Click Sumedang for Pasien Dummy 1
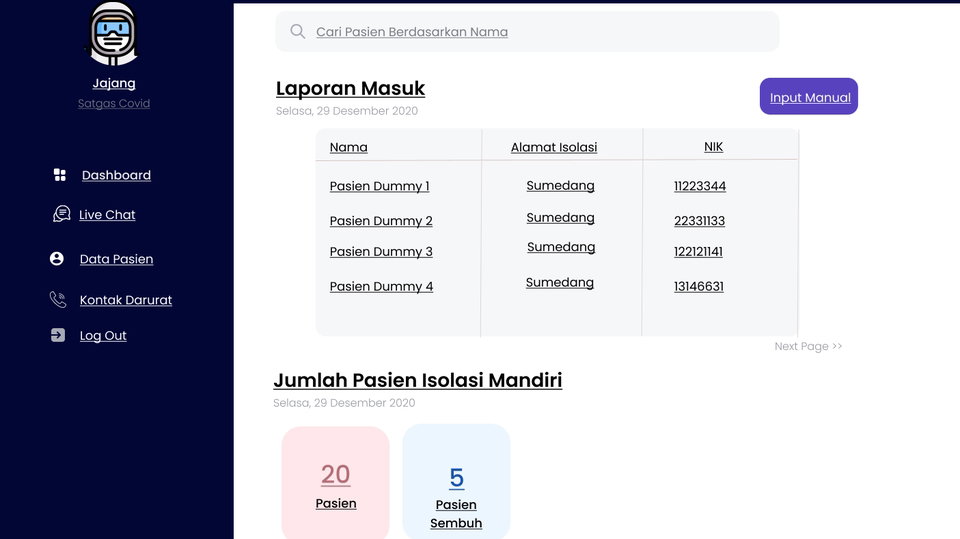Image resolution: width=960 pixels, height=539 pixels. pos(560,186)
